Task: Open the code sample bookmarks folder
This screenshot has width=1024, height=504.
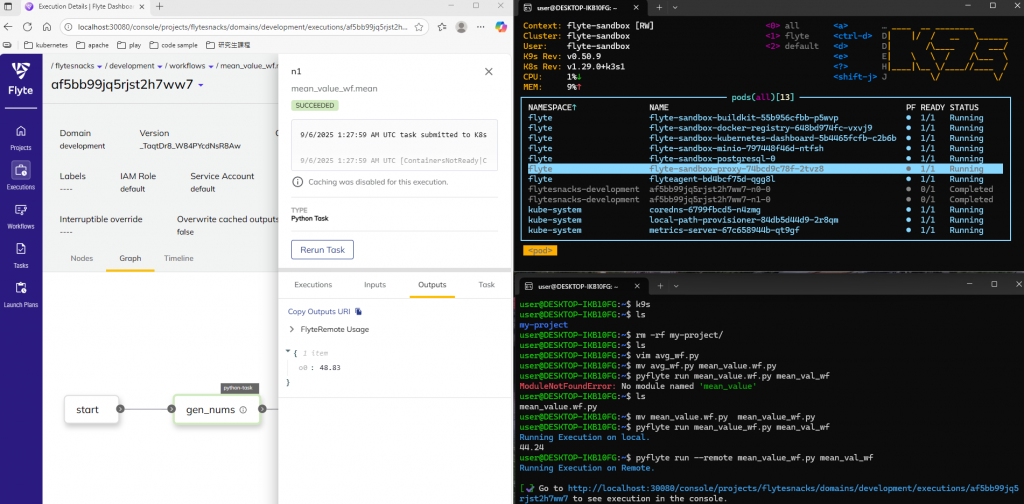Action: point(173,45)
